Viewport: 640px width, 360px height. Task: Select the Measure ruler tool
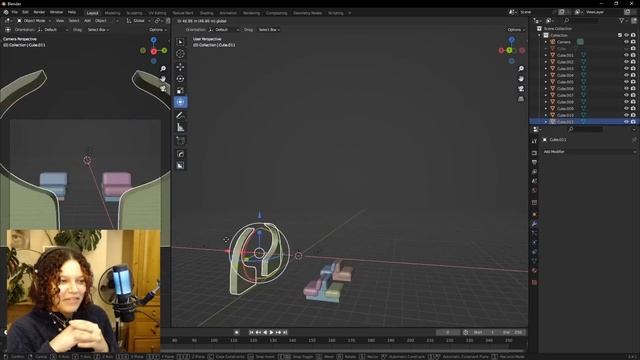[180, 127]
